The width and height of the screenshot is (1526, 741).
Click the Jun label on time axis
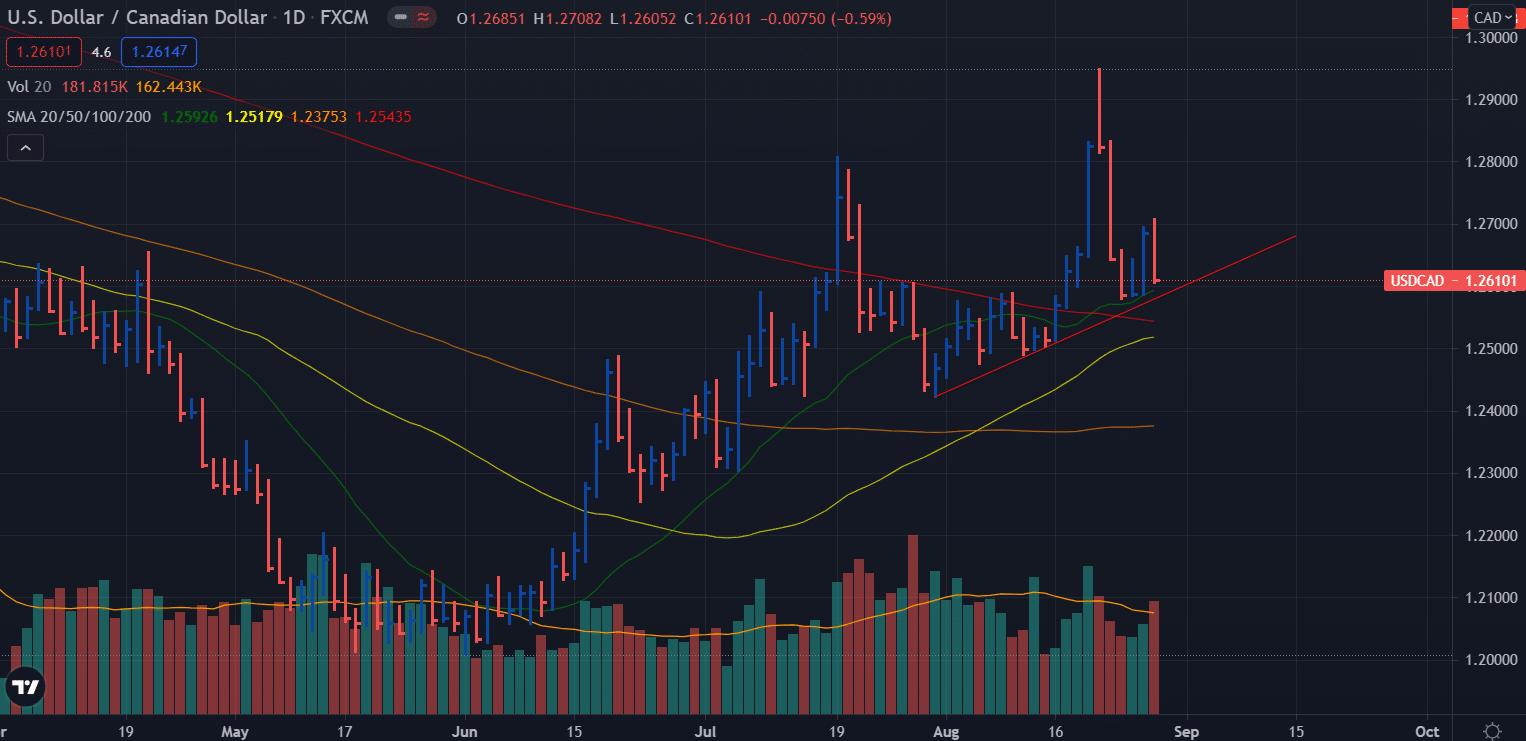(464, 731)
